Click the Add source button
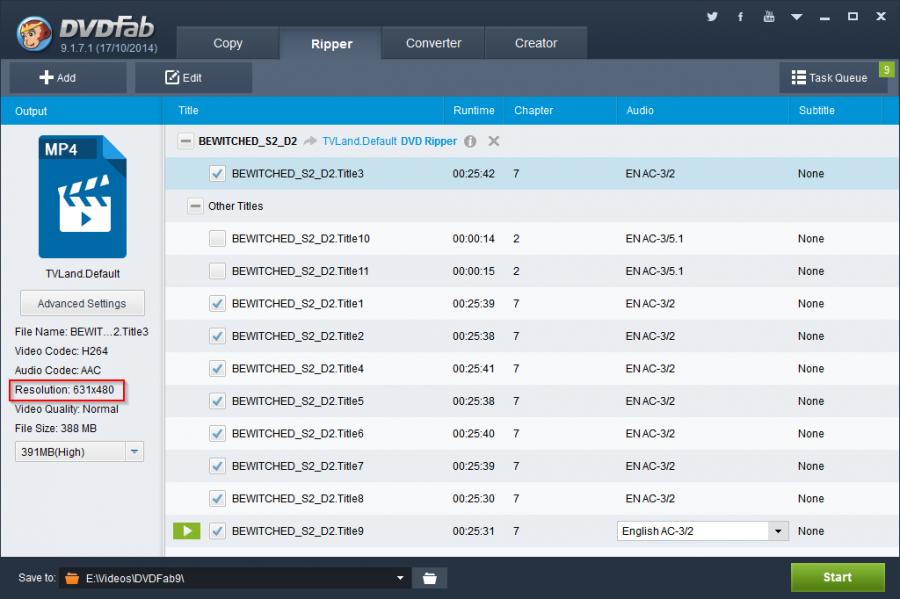The width and height of the screenshot is (900, 599). tap(68, 77)
